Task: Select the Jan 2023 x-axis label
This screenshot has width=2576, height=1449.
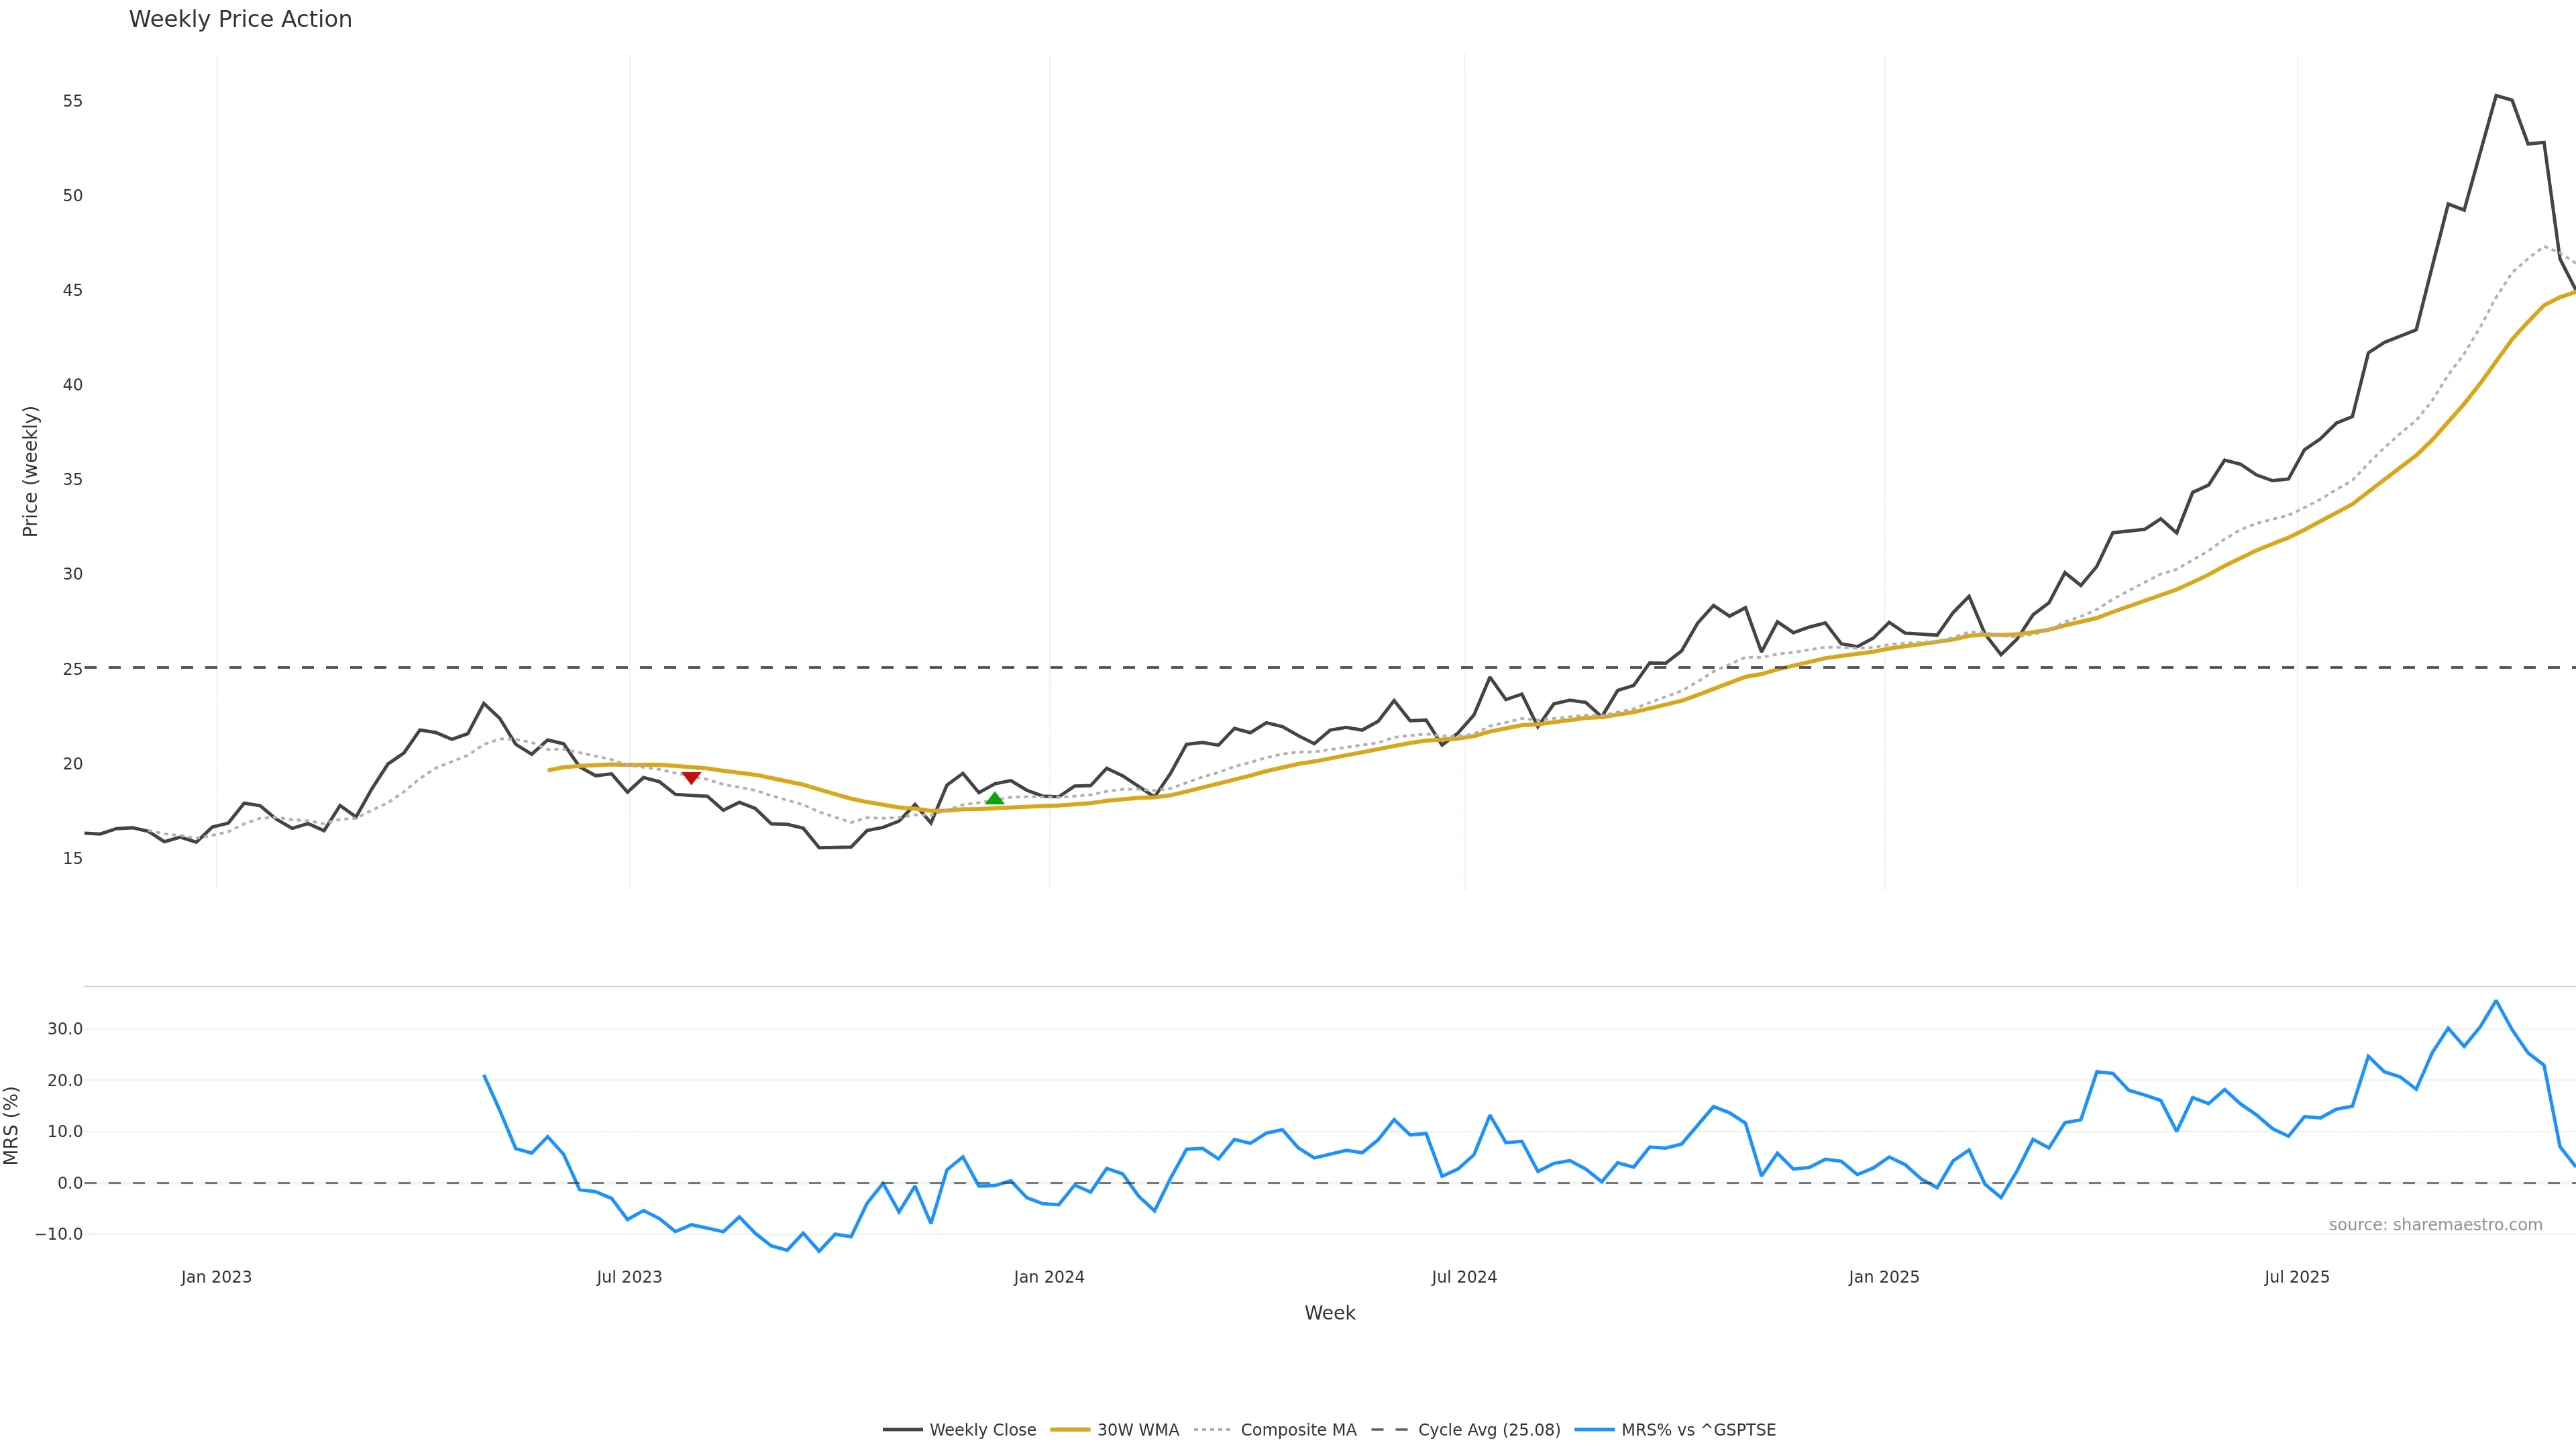Action: tap(216, 1277)
